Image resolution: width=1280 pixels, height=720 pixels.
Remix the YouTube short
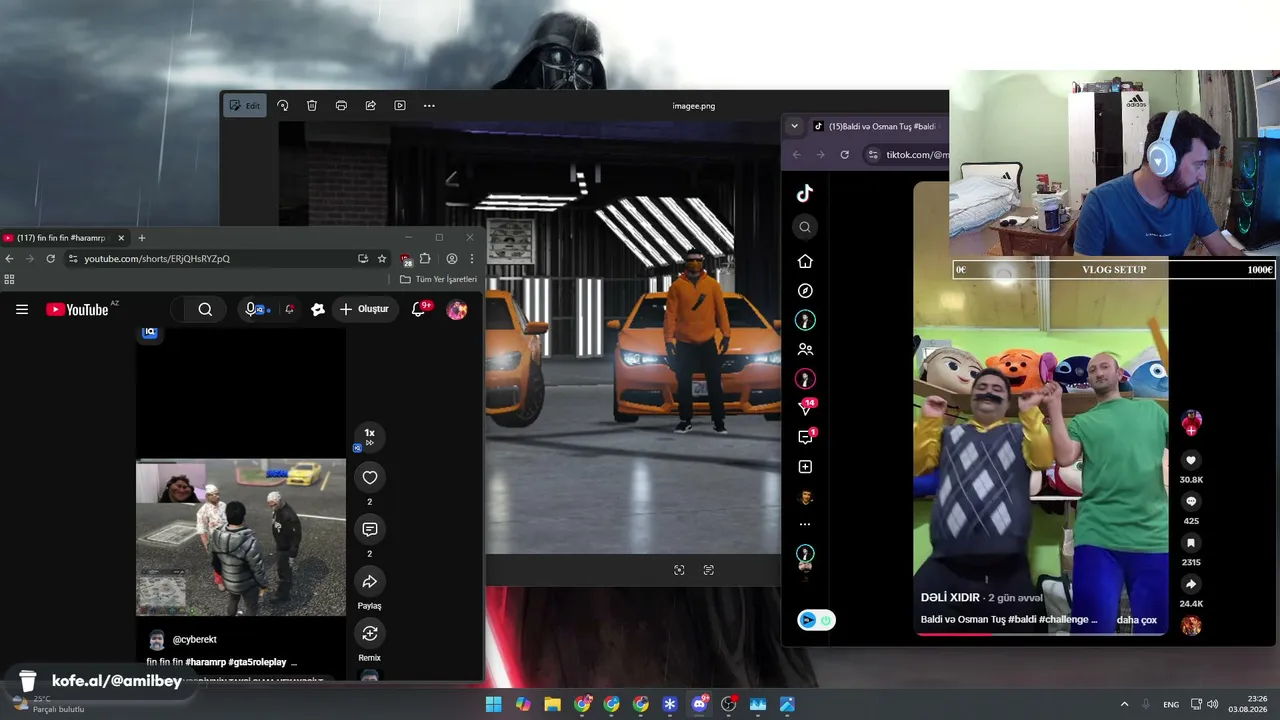(370, 634)
